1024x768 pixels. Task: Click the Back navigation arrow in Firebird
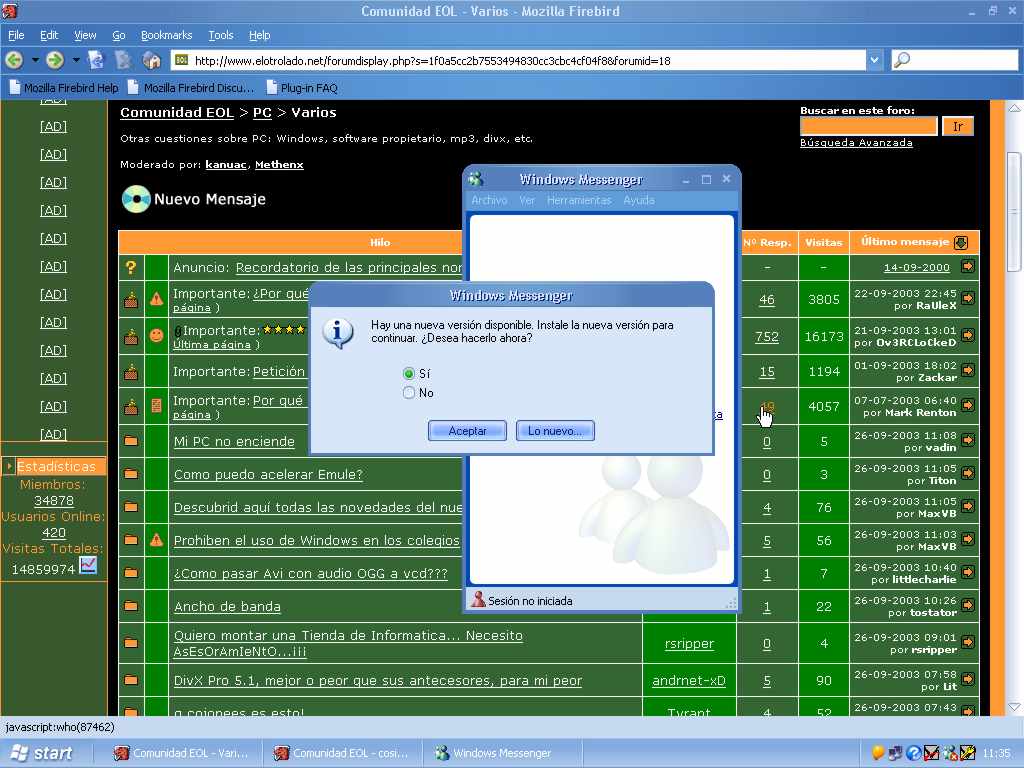coord(14,60)
